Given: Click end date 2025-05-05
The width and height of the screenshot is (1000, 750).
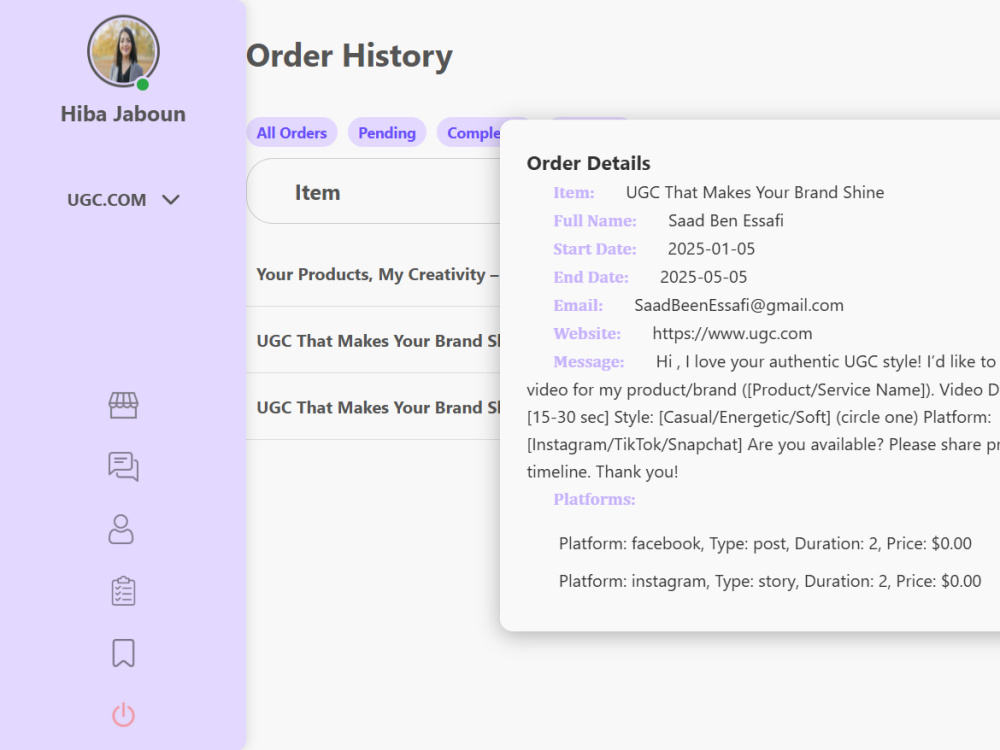Looking at the screenshot, I should point(703,277).
